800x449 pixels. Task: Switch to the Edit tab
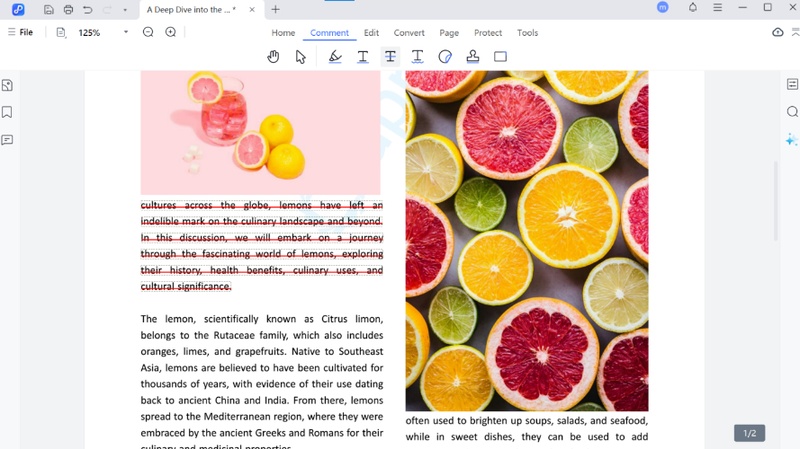click(x=371, y=33)
